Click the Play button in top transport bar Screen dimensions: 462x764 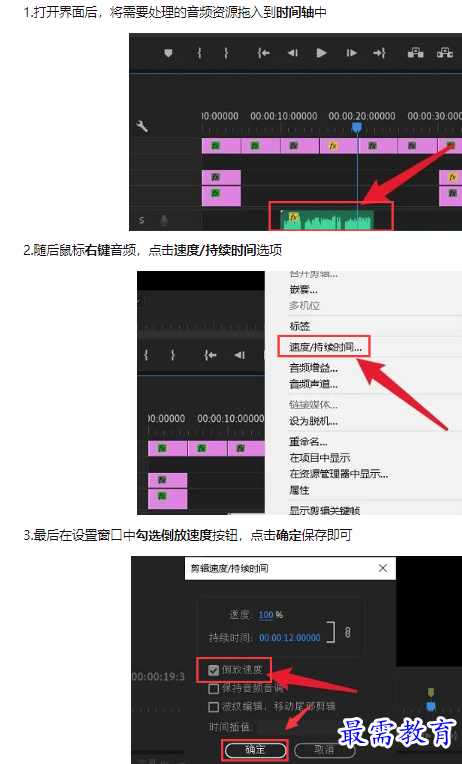pyautogui.click(x=322, y=53)
